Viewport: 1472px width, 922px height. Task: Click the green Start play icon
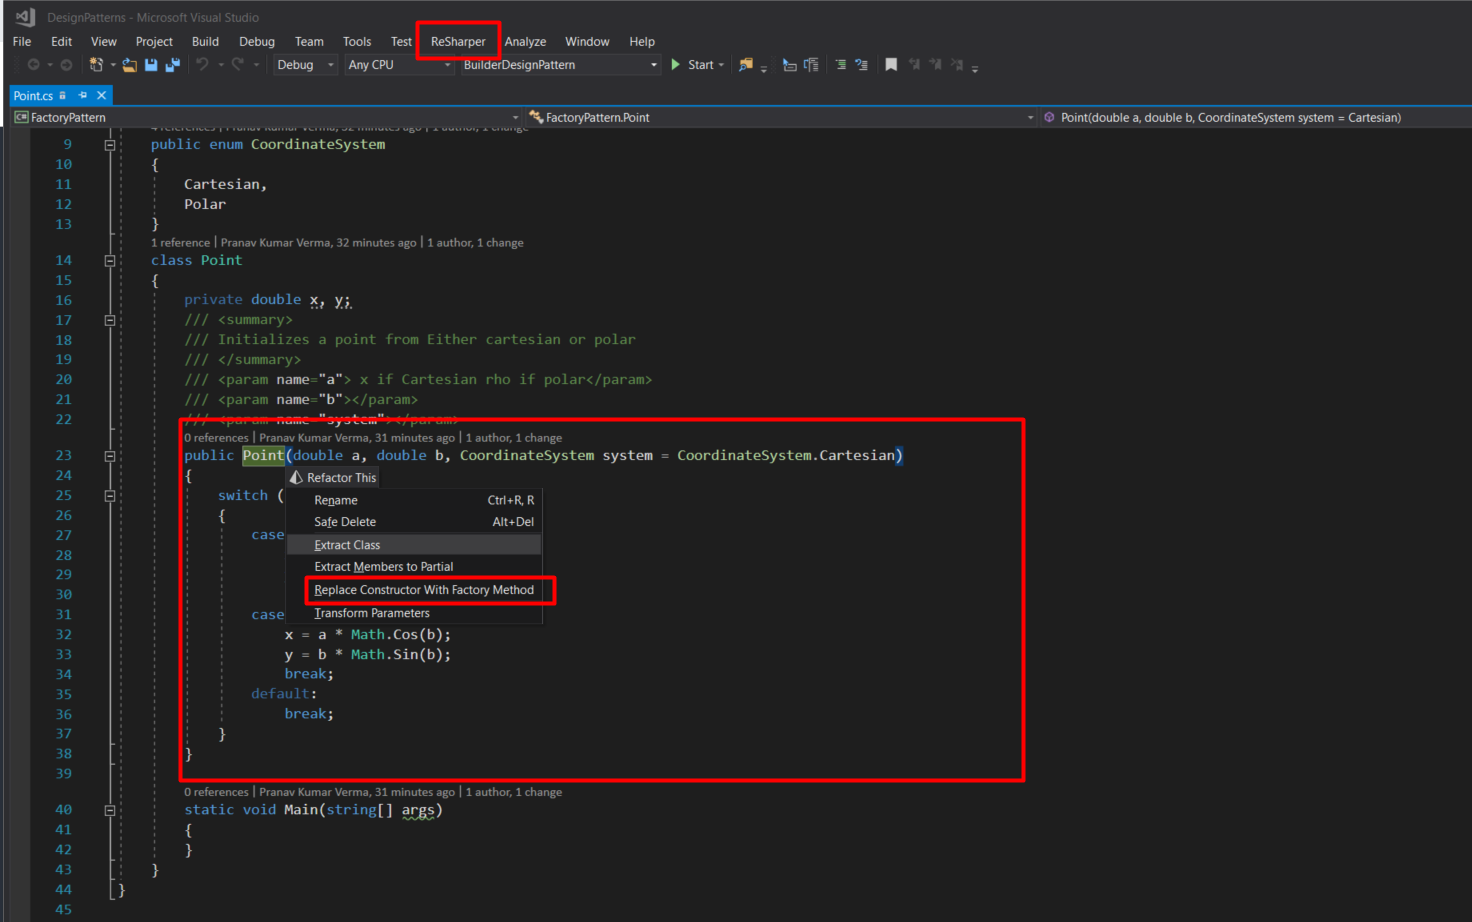coord(676,65)
